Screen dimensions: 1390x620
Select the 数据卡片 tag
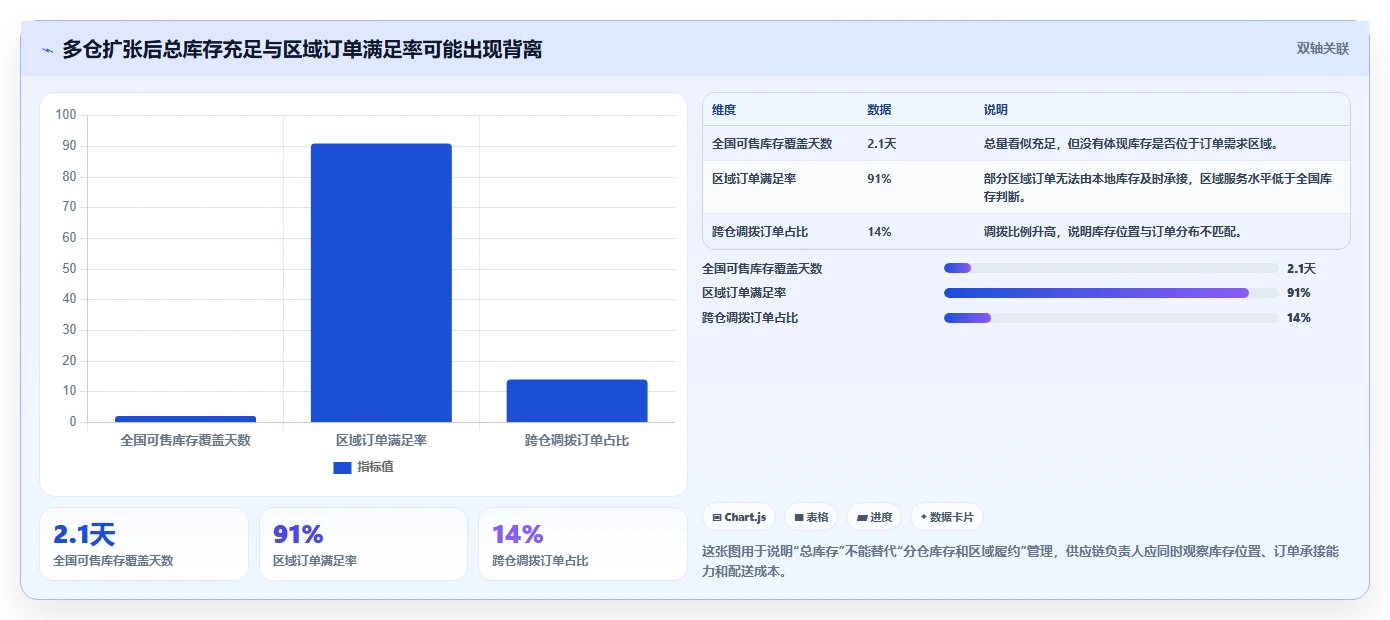click(947, 517)
